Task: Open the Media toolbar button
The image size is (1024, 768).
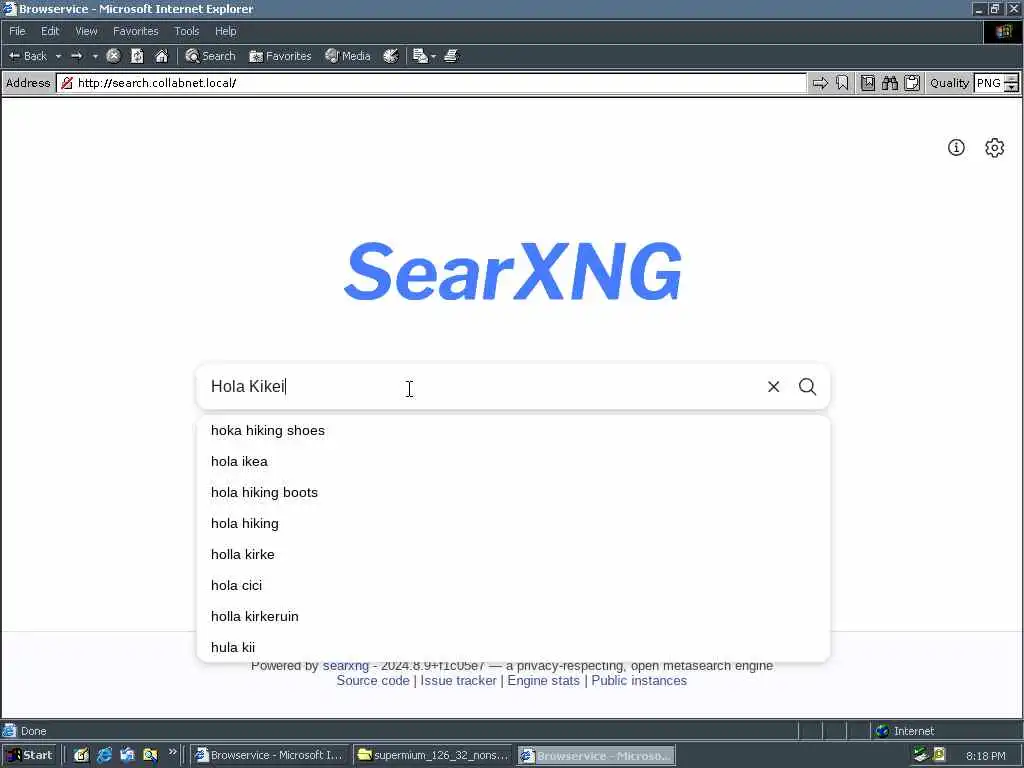Action: coord(348,56)
